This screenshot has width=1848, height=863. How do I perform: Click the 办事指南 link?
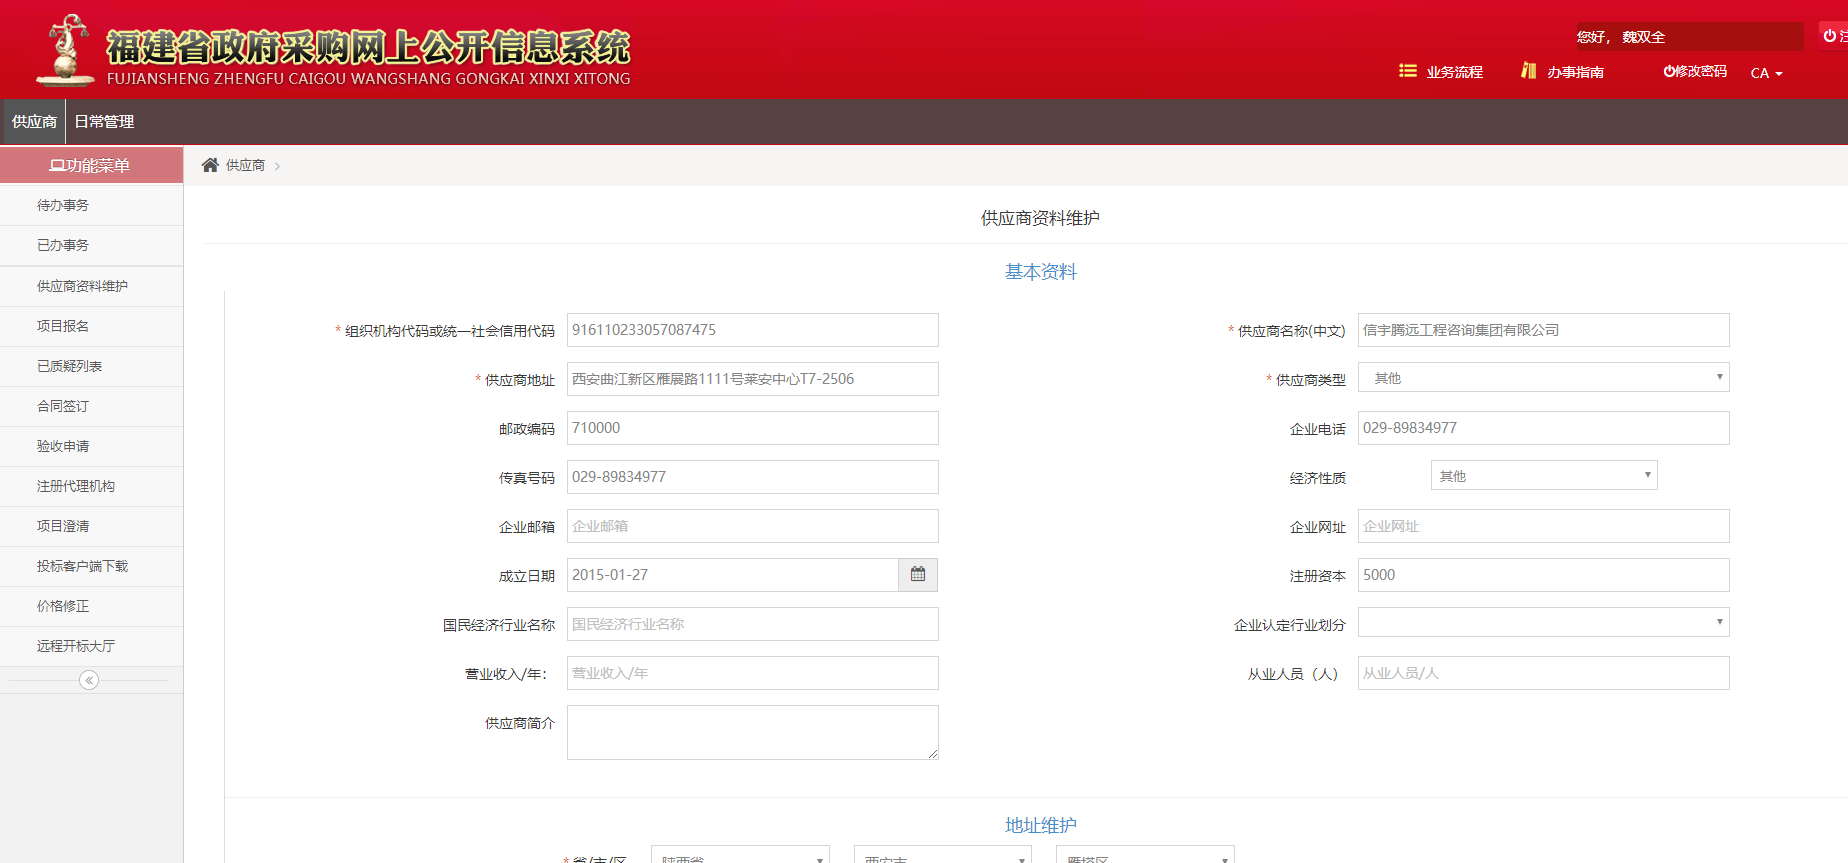click(x=1575, y=72)
